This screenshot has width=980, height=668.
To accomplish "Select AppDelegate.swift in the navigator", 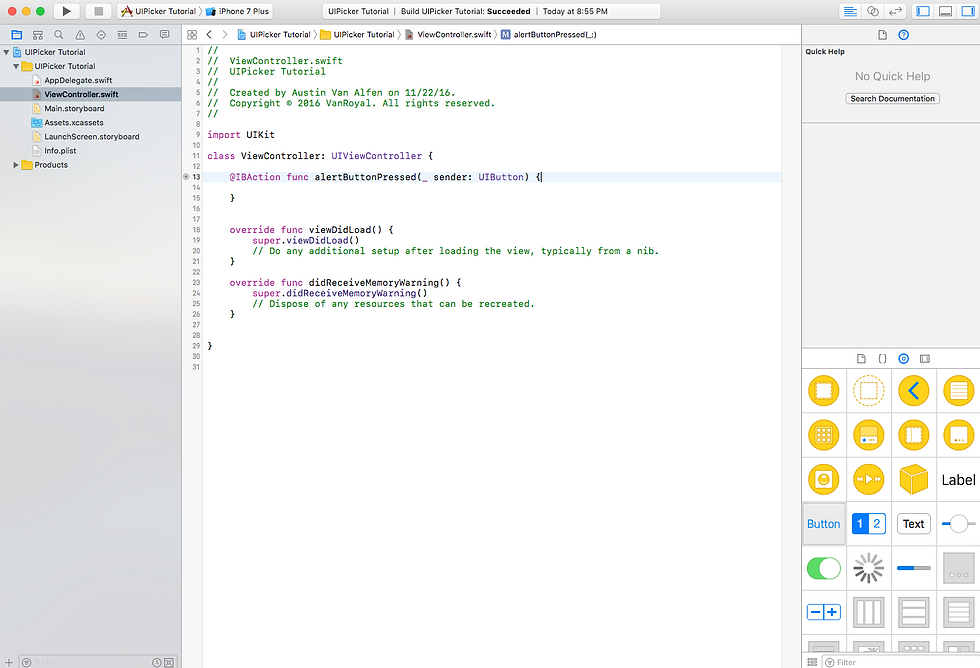I will pyautogui.click(x=78, y=81).
